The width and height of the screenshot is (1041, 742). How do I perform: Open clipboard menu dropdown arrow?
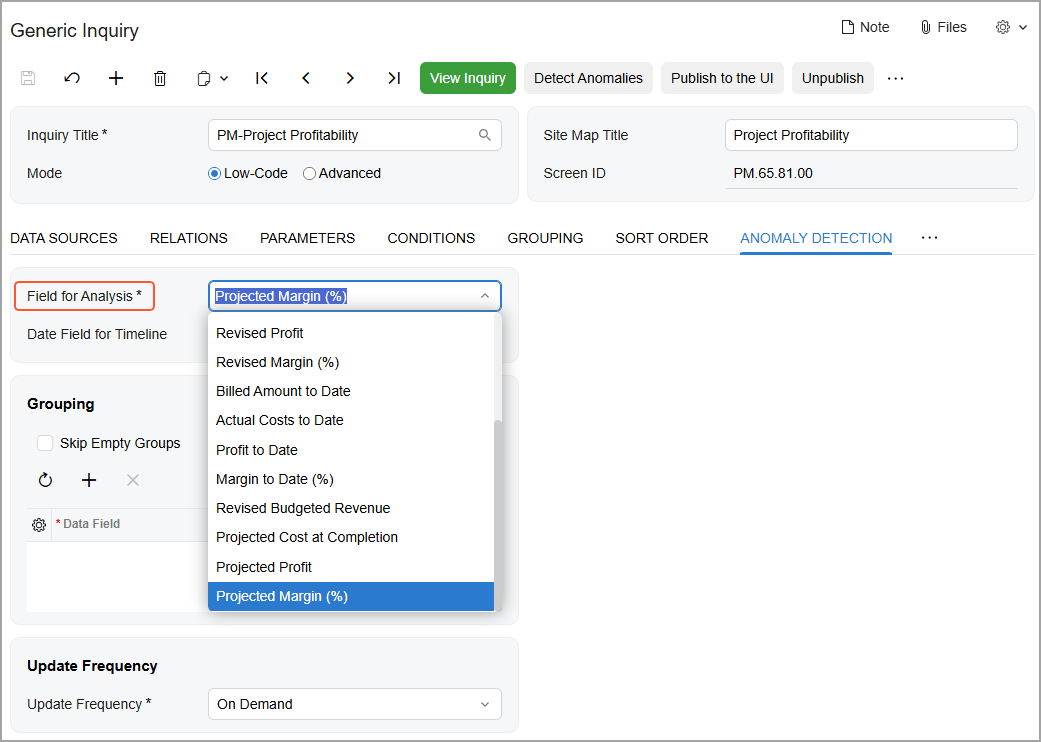click(224, 78)
